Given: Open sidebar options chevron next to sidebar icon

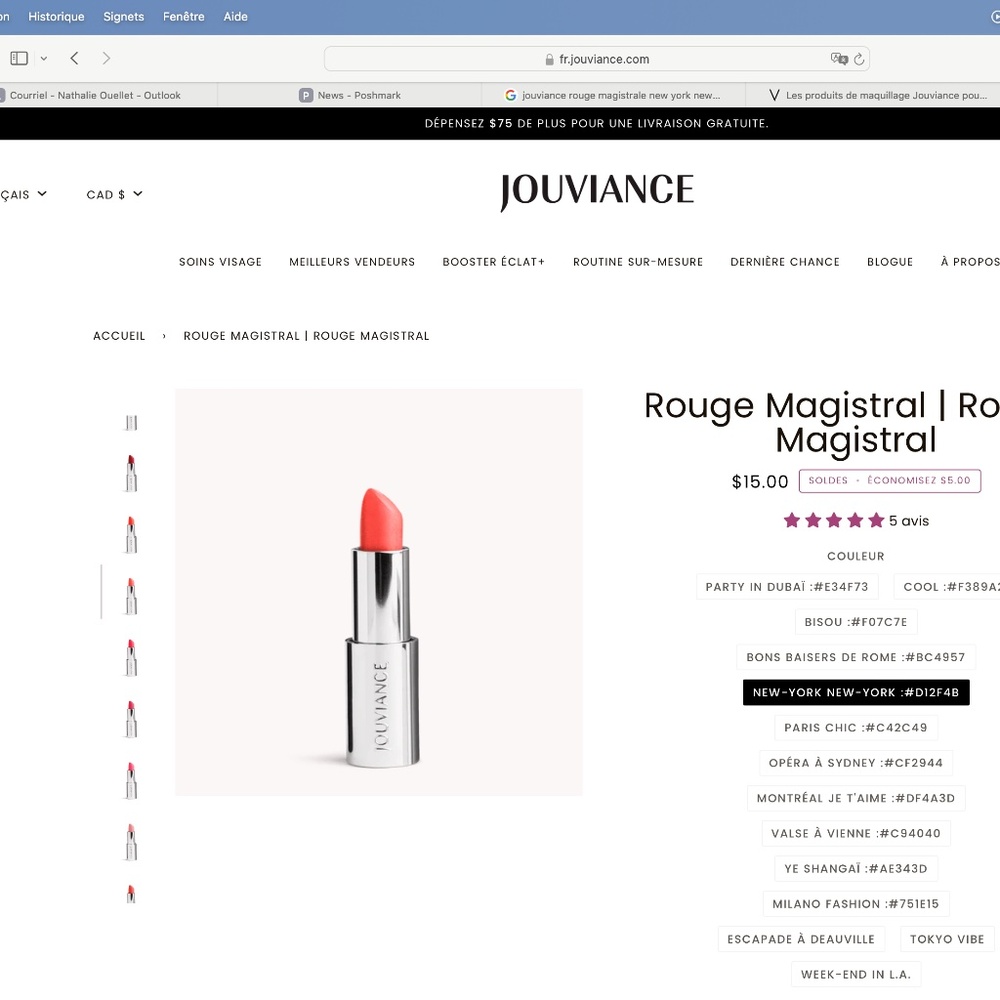Looking at the screenshot, I should [x=43, y=59].
